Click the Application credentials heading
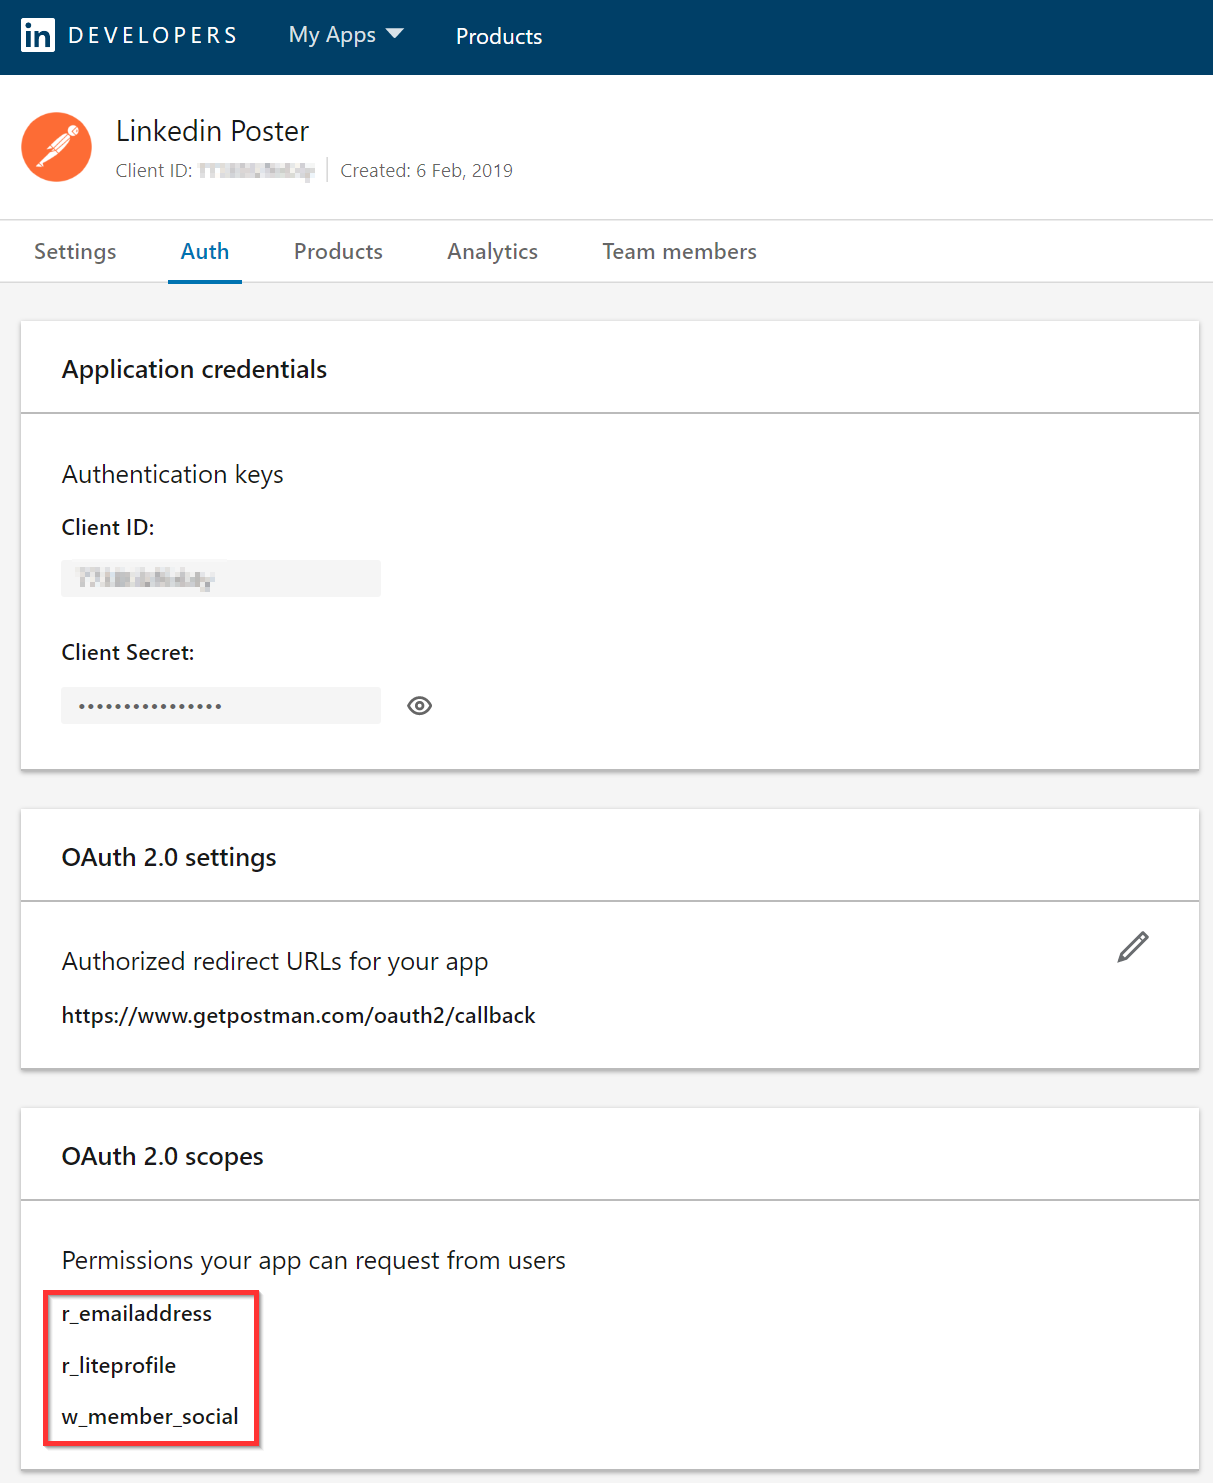 pos(194,370)
